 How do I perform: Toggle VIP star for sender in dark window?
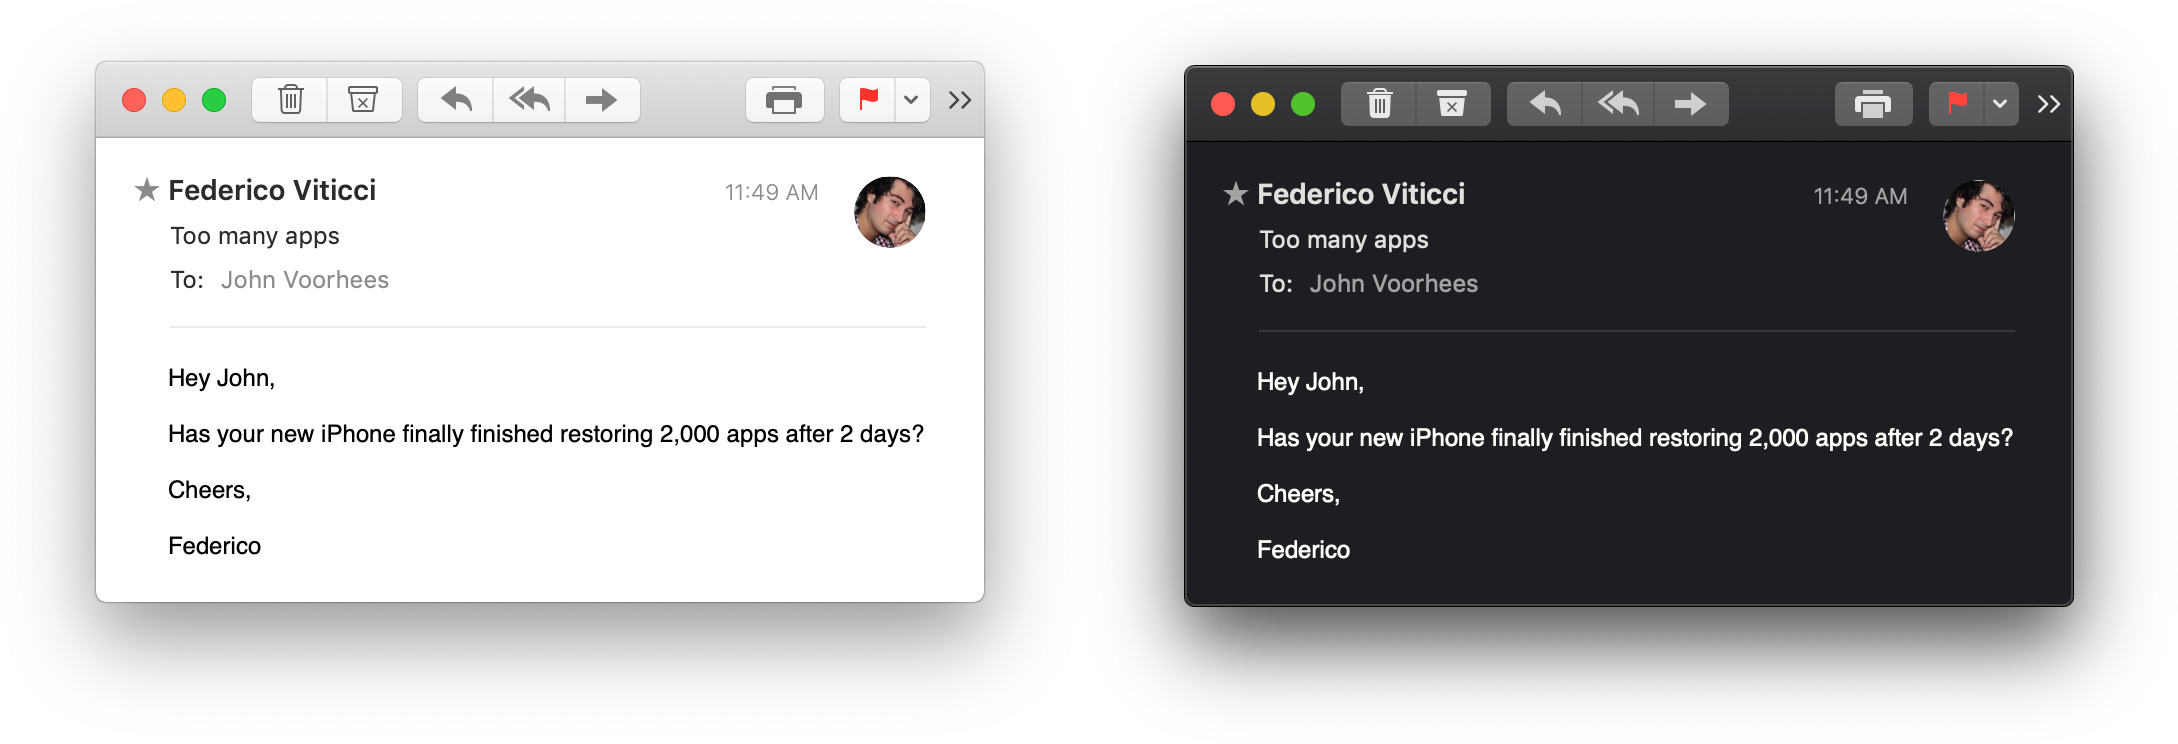(x=1236, y=194)
